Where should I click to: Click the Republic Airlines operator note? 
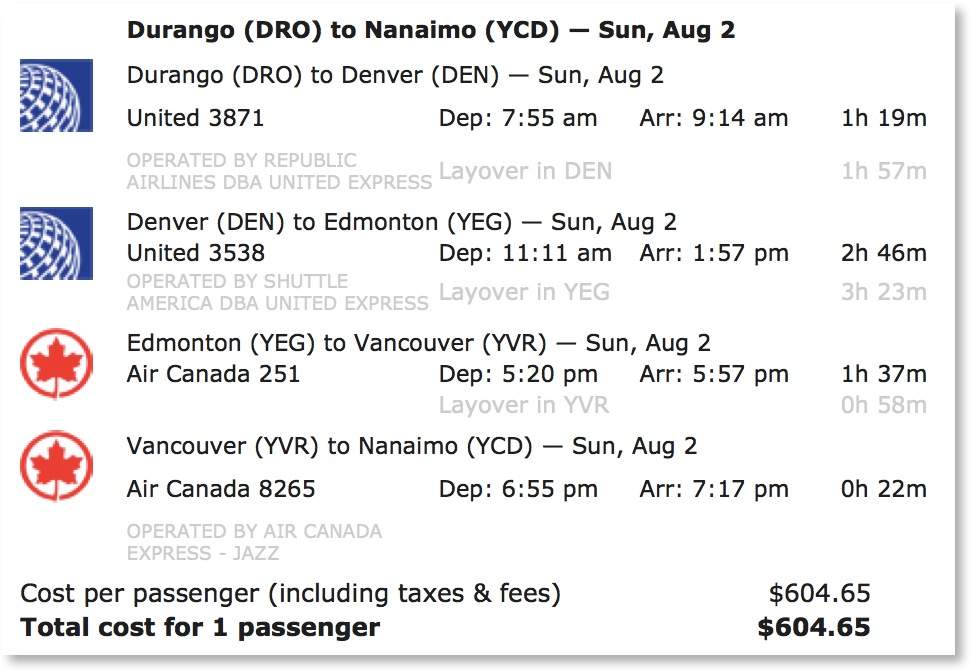279,171
